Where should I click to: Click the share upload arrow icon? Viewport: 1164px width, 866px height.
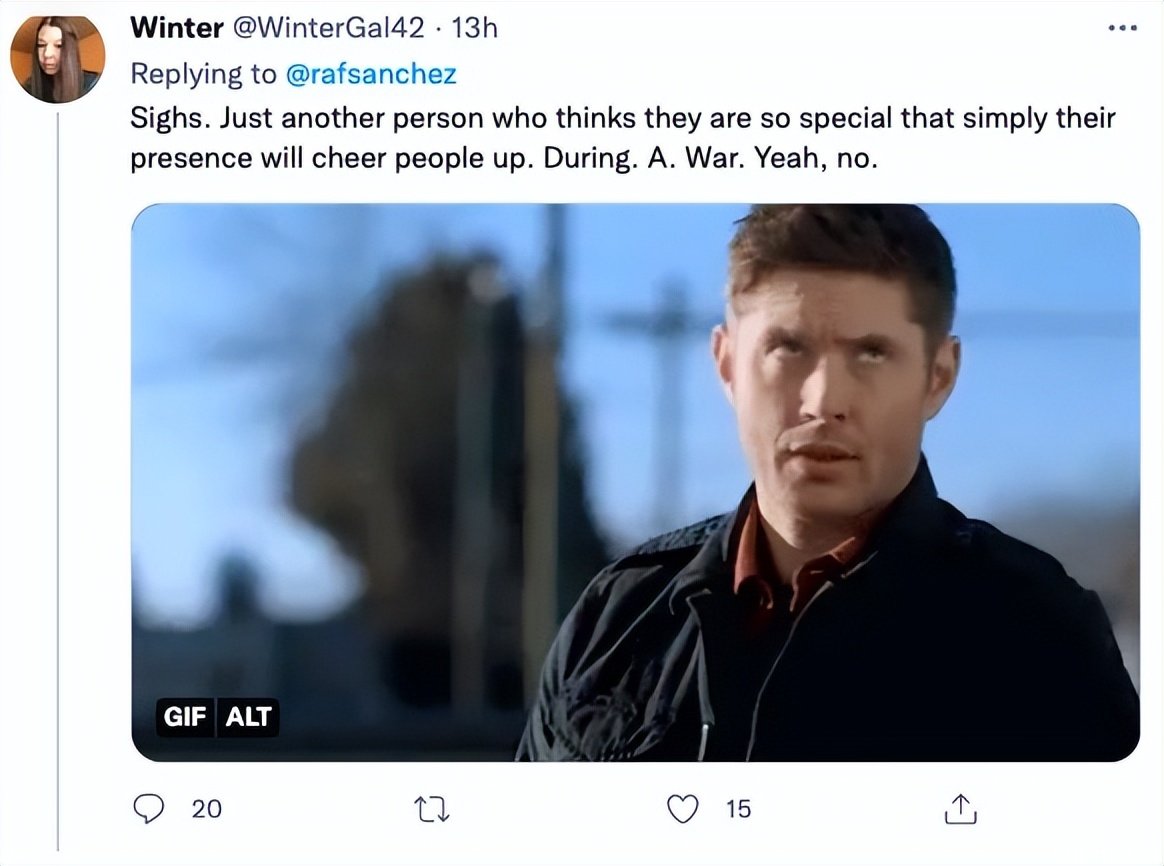point(961,809)
